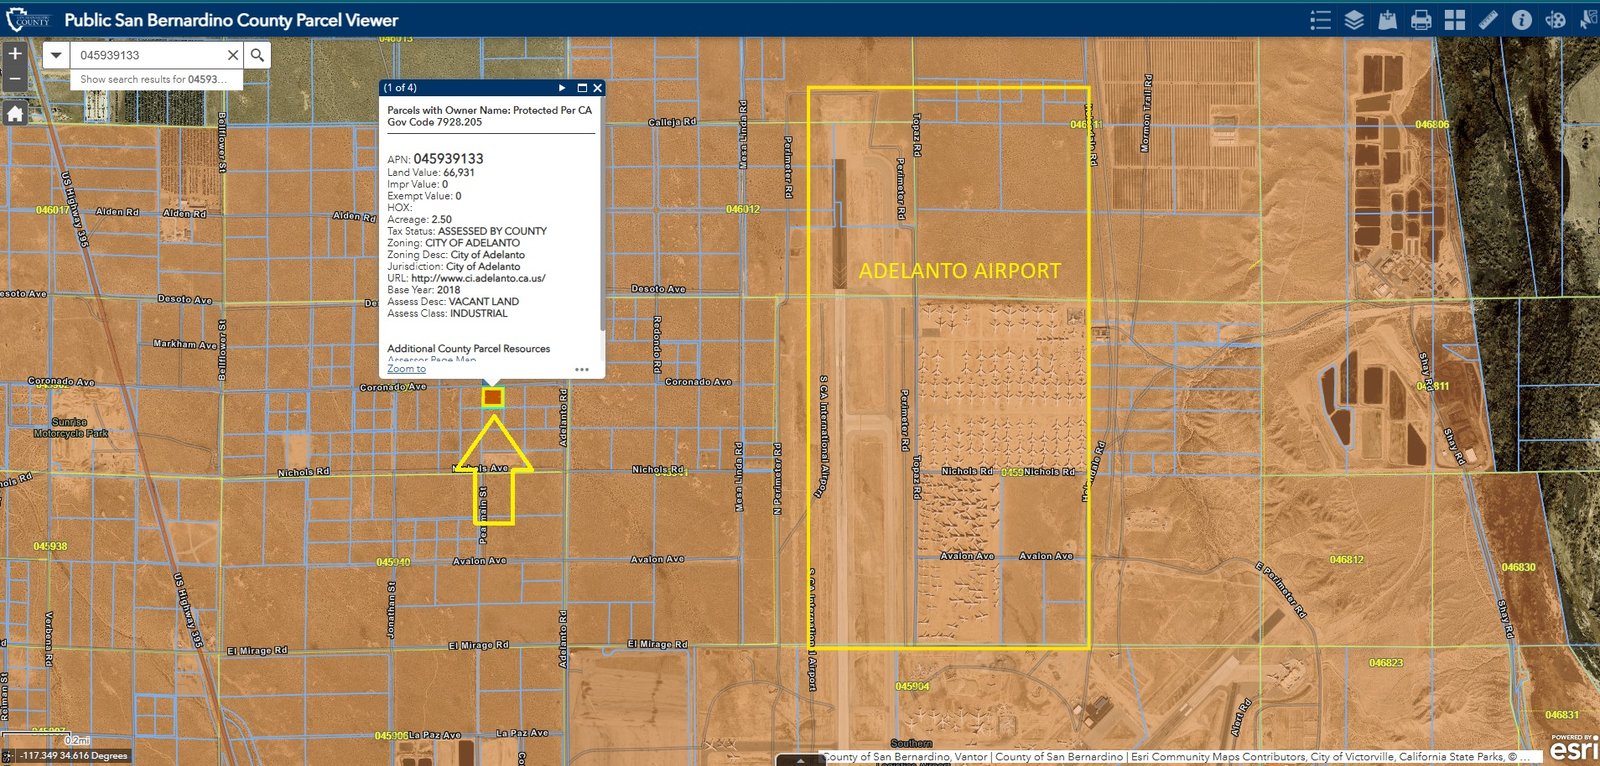Open the Layer List widget
Viewport: 1600px width, 766px height.
(1354, 20)
